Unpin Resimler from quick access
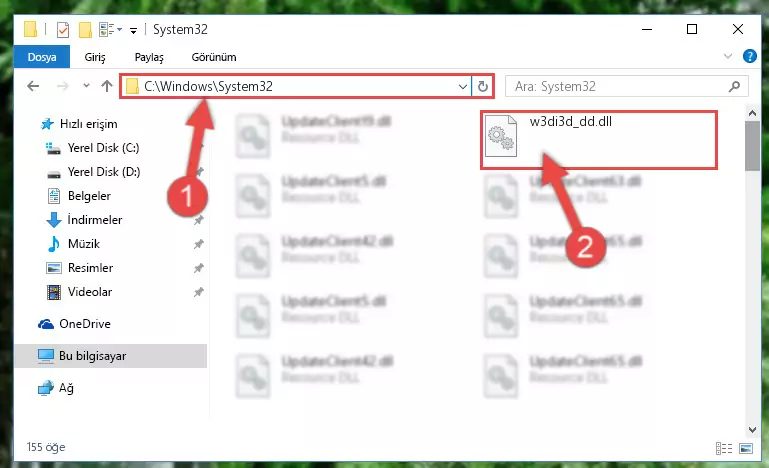The height and width of the screenshot is (468, 769). click(x=199, y=268)
